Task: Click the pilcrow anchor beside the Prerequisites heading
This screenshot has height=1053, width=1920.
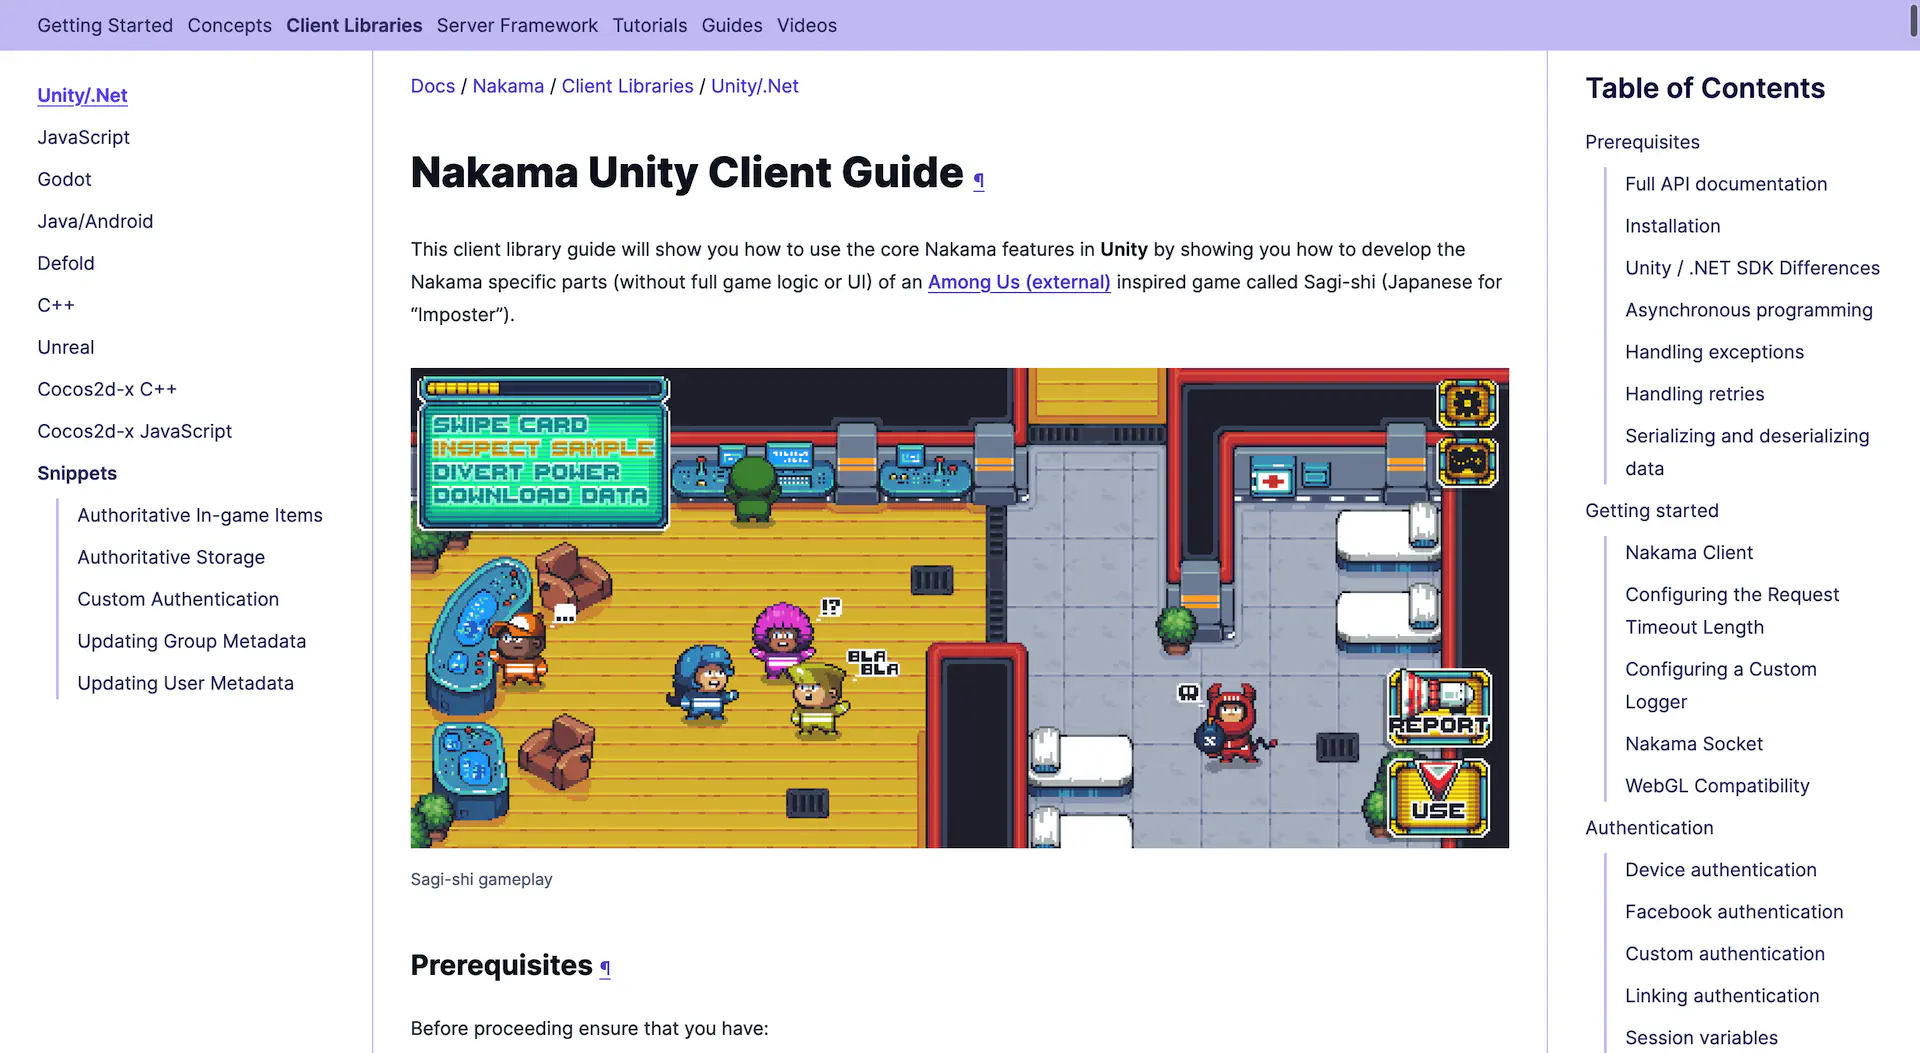Action: coord(605,967)
